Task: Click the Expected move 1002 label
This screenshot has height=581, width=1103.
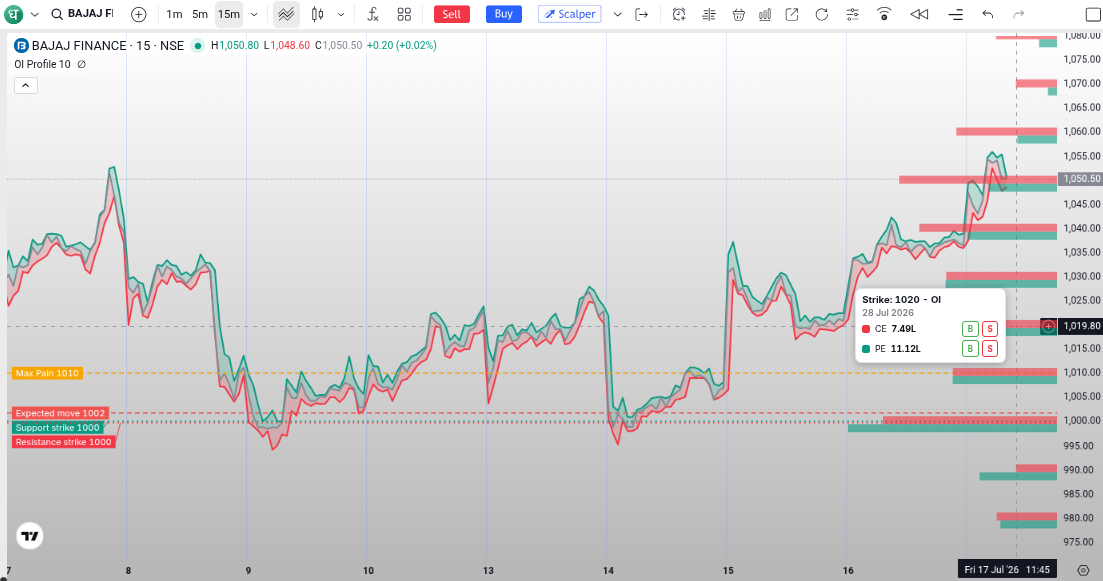Action: (x=60, y=413)
